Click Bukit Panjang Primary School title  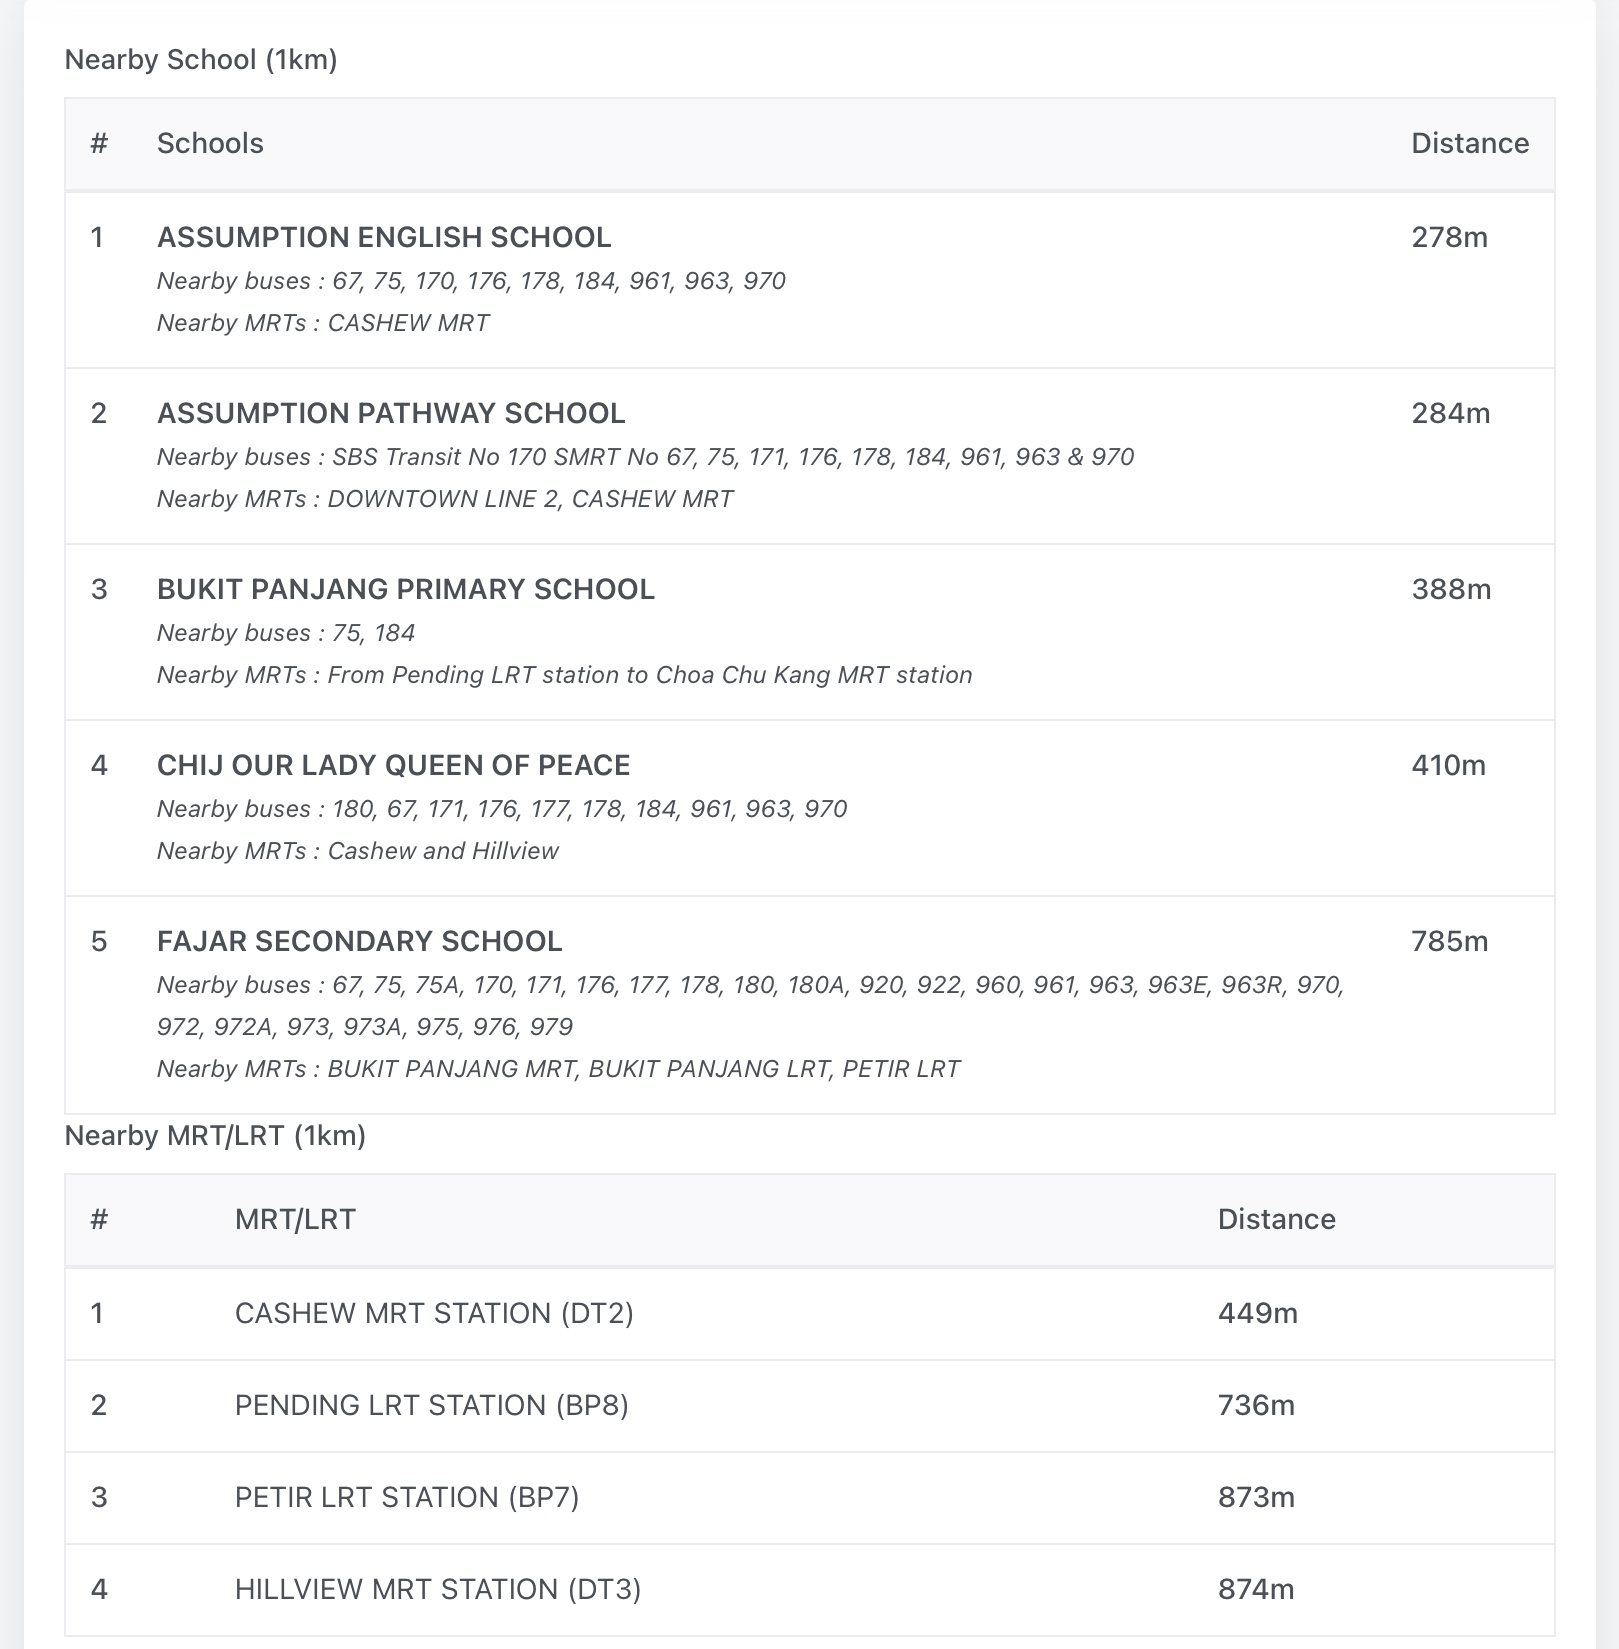tap(406, 590)
